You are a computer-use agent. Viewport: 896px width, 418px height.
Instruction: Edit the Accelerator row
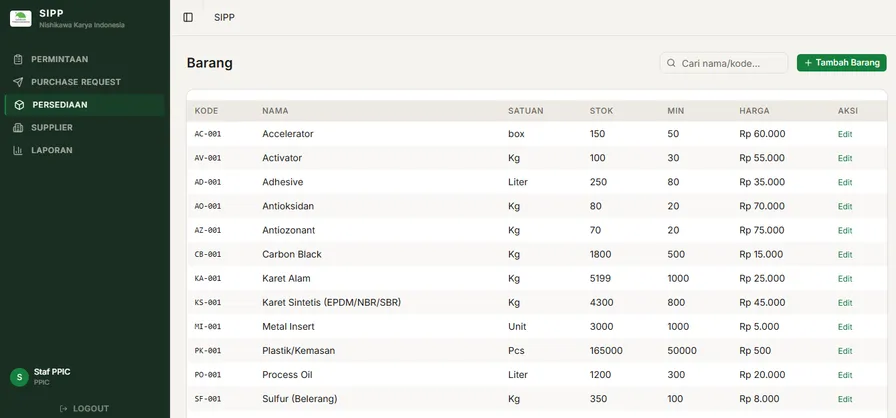coord(845,134)
